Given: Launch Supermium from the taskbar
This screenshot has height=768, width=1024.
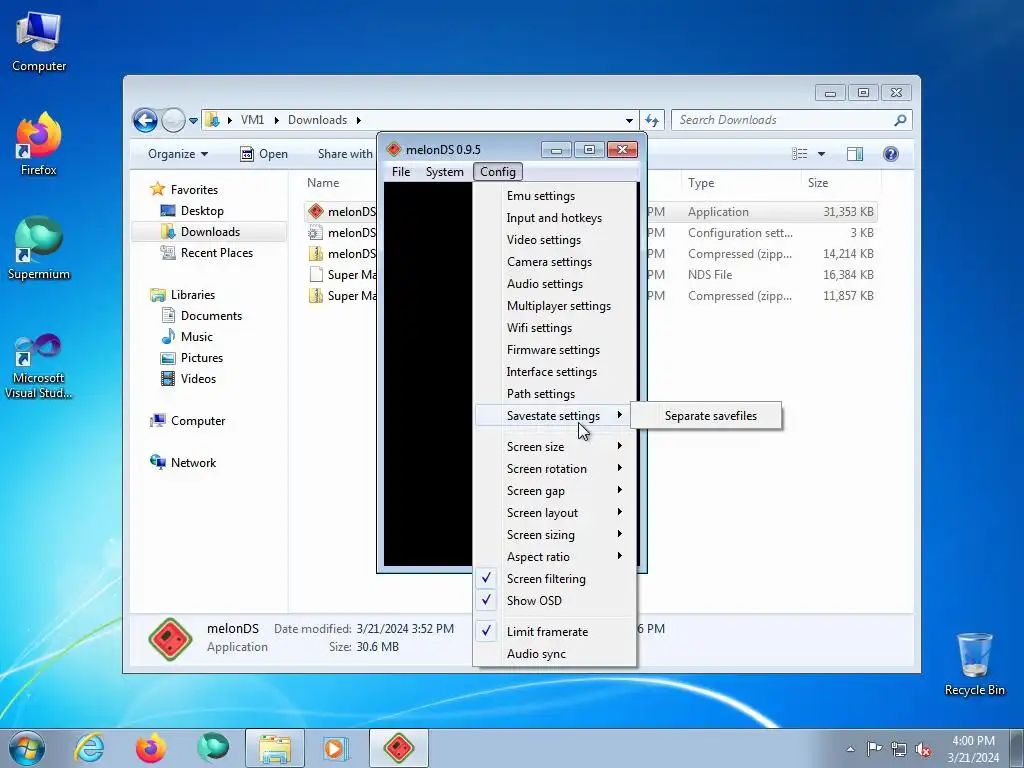Looking at the screenshot, I should [213, 748].
